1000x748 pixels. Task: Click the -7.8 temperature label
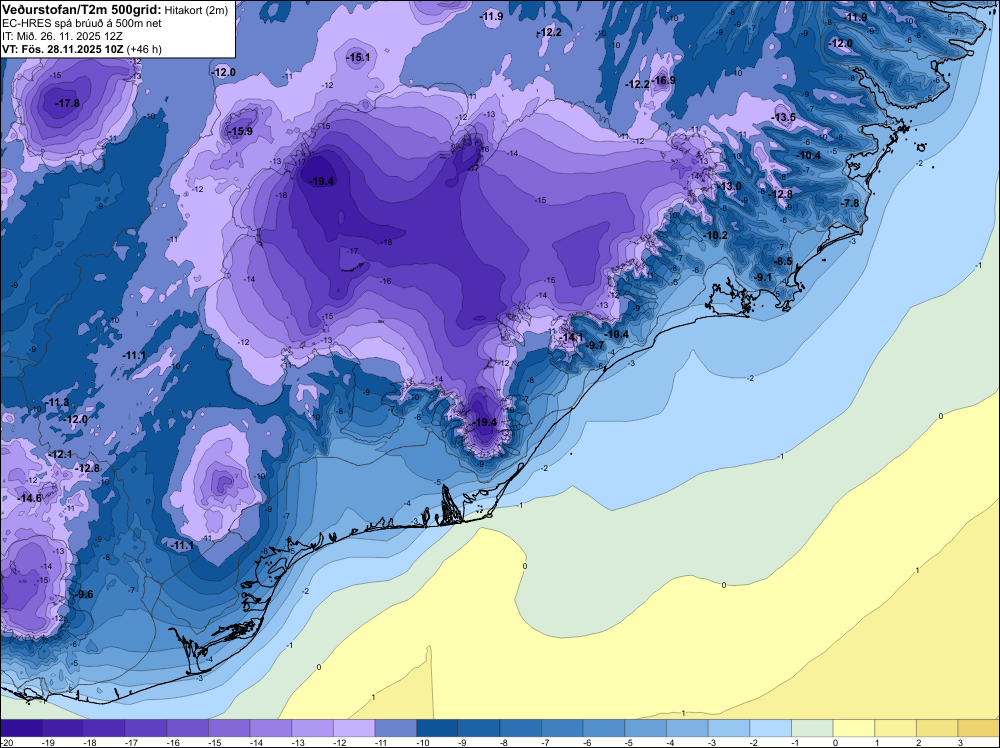[850, 203]
